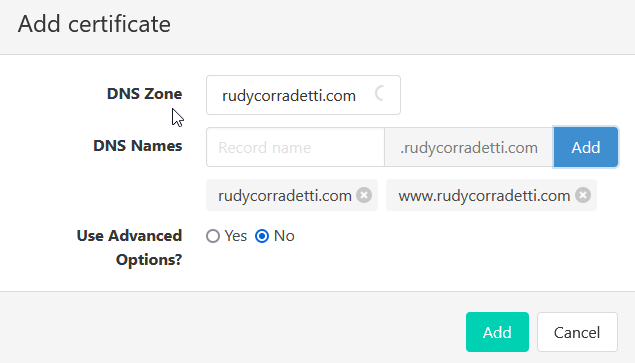Click the www.rudycorradetti.com name chip
This screenshot has height=363, width=635.
click(x=484, y=196)
